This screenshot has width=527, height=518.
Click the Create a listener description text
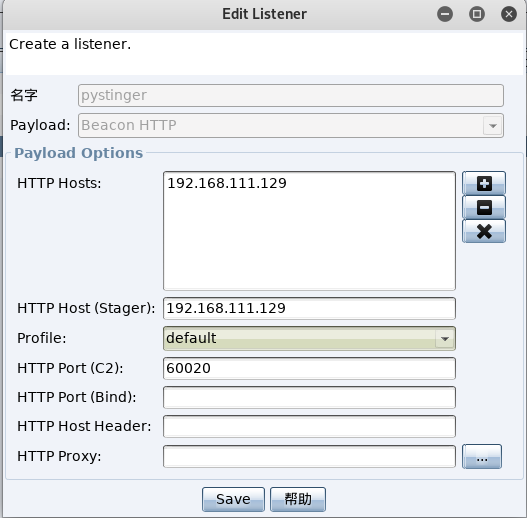70,44
